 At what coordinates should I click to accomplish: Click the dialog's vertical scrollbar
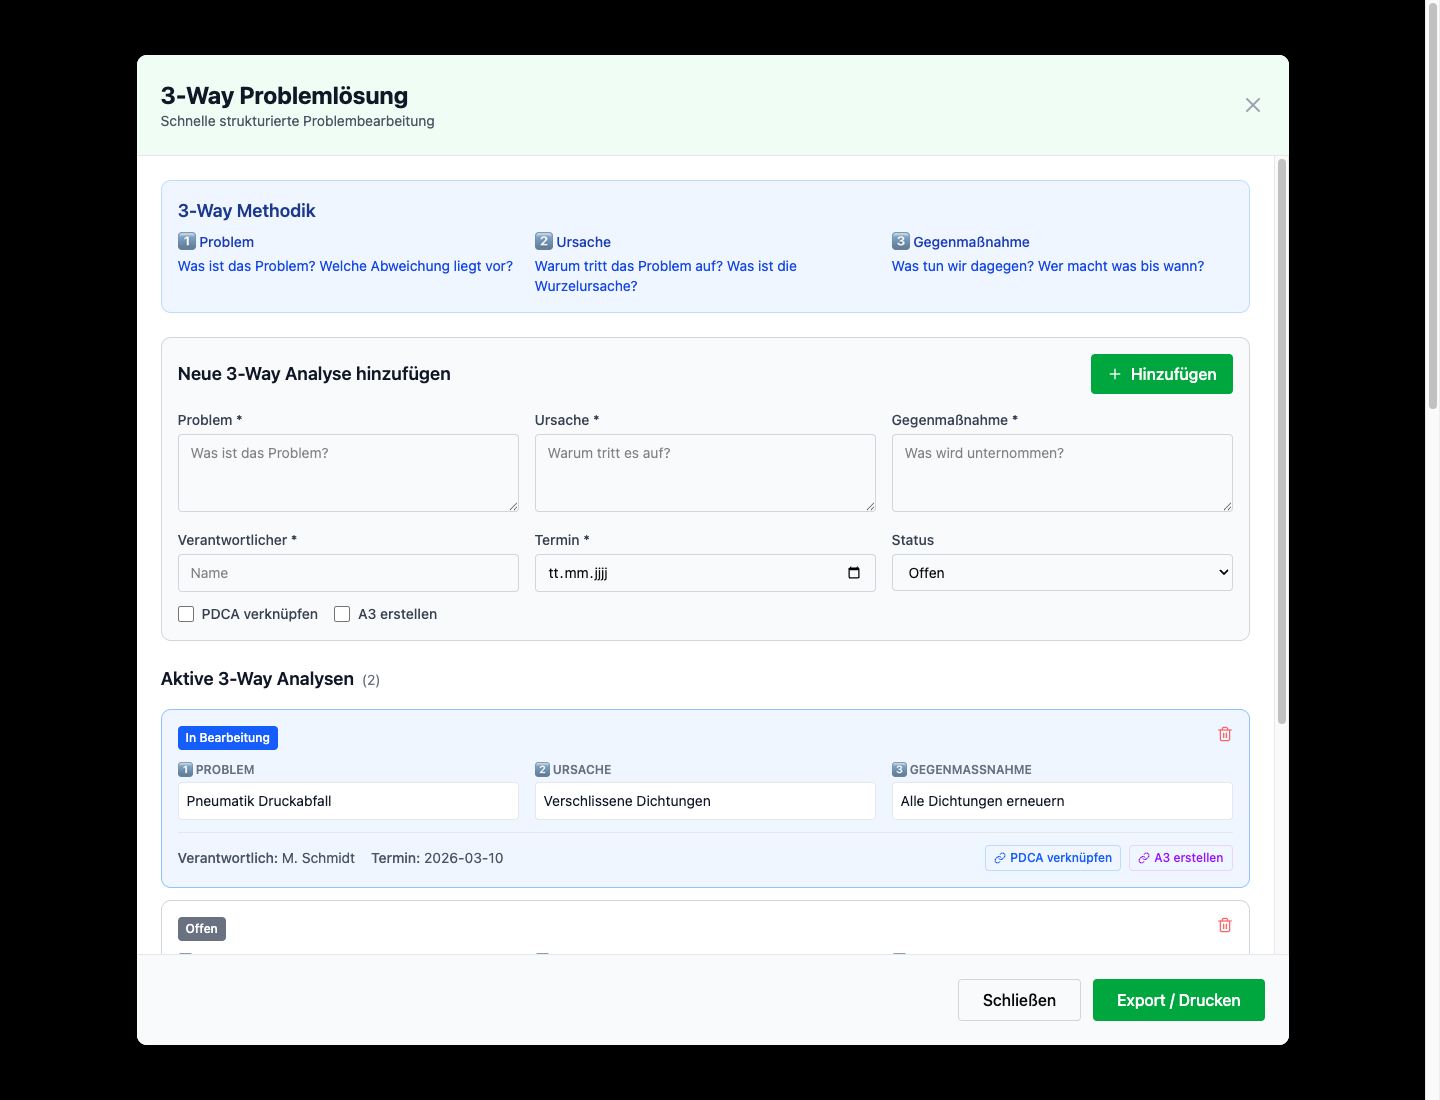click(x=1281, y=440)
